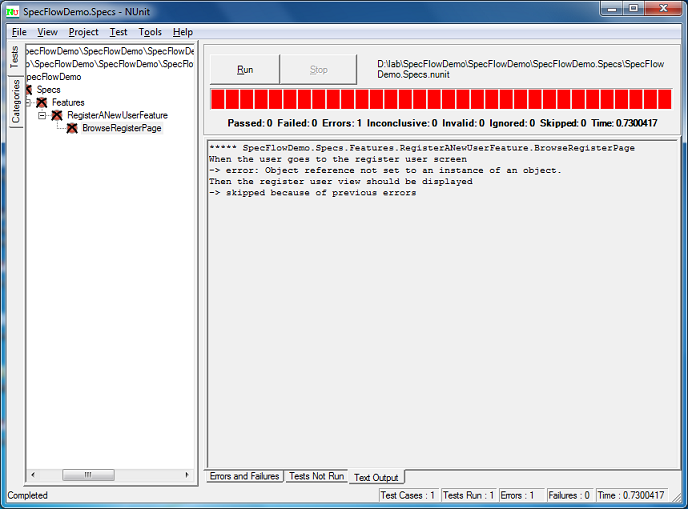Click the 'Failures : 0' status bar entry
Screen dimensions: 688x509
click(569, 495)
